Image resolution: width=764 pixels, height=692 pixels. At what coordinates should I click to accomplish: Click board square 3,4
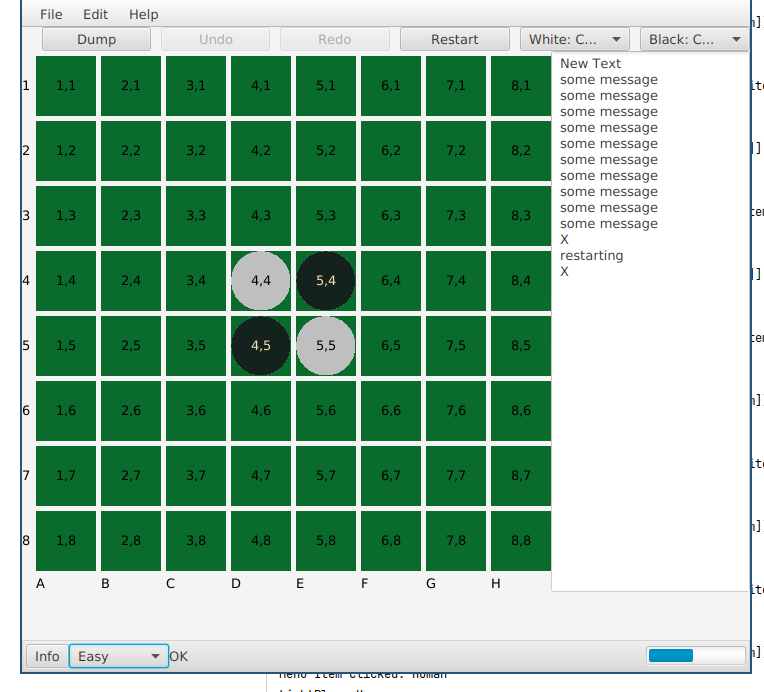[x=196, y=281]
